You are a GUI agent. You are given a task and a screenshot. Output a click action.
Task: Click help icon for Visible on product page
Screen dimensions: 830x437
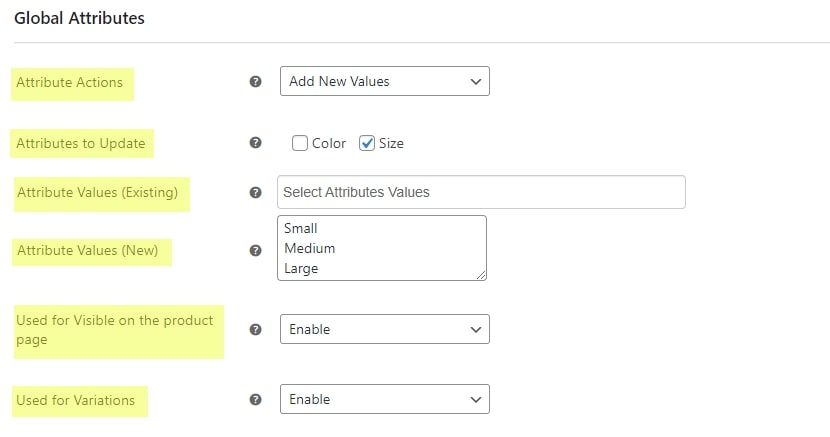point(255,329)
